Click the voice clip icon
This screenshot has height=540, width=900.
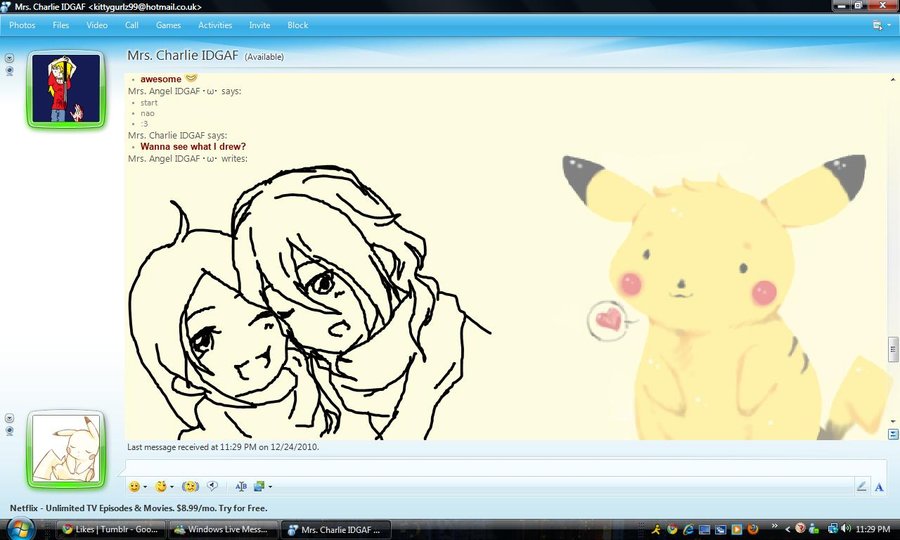click(212, 487)
